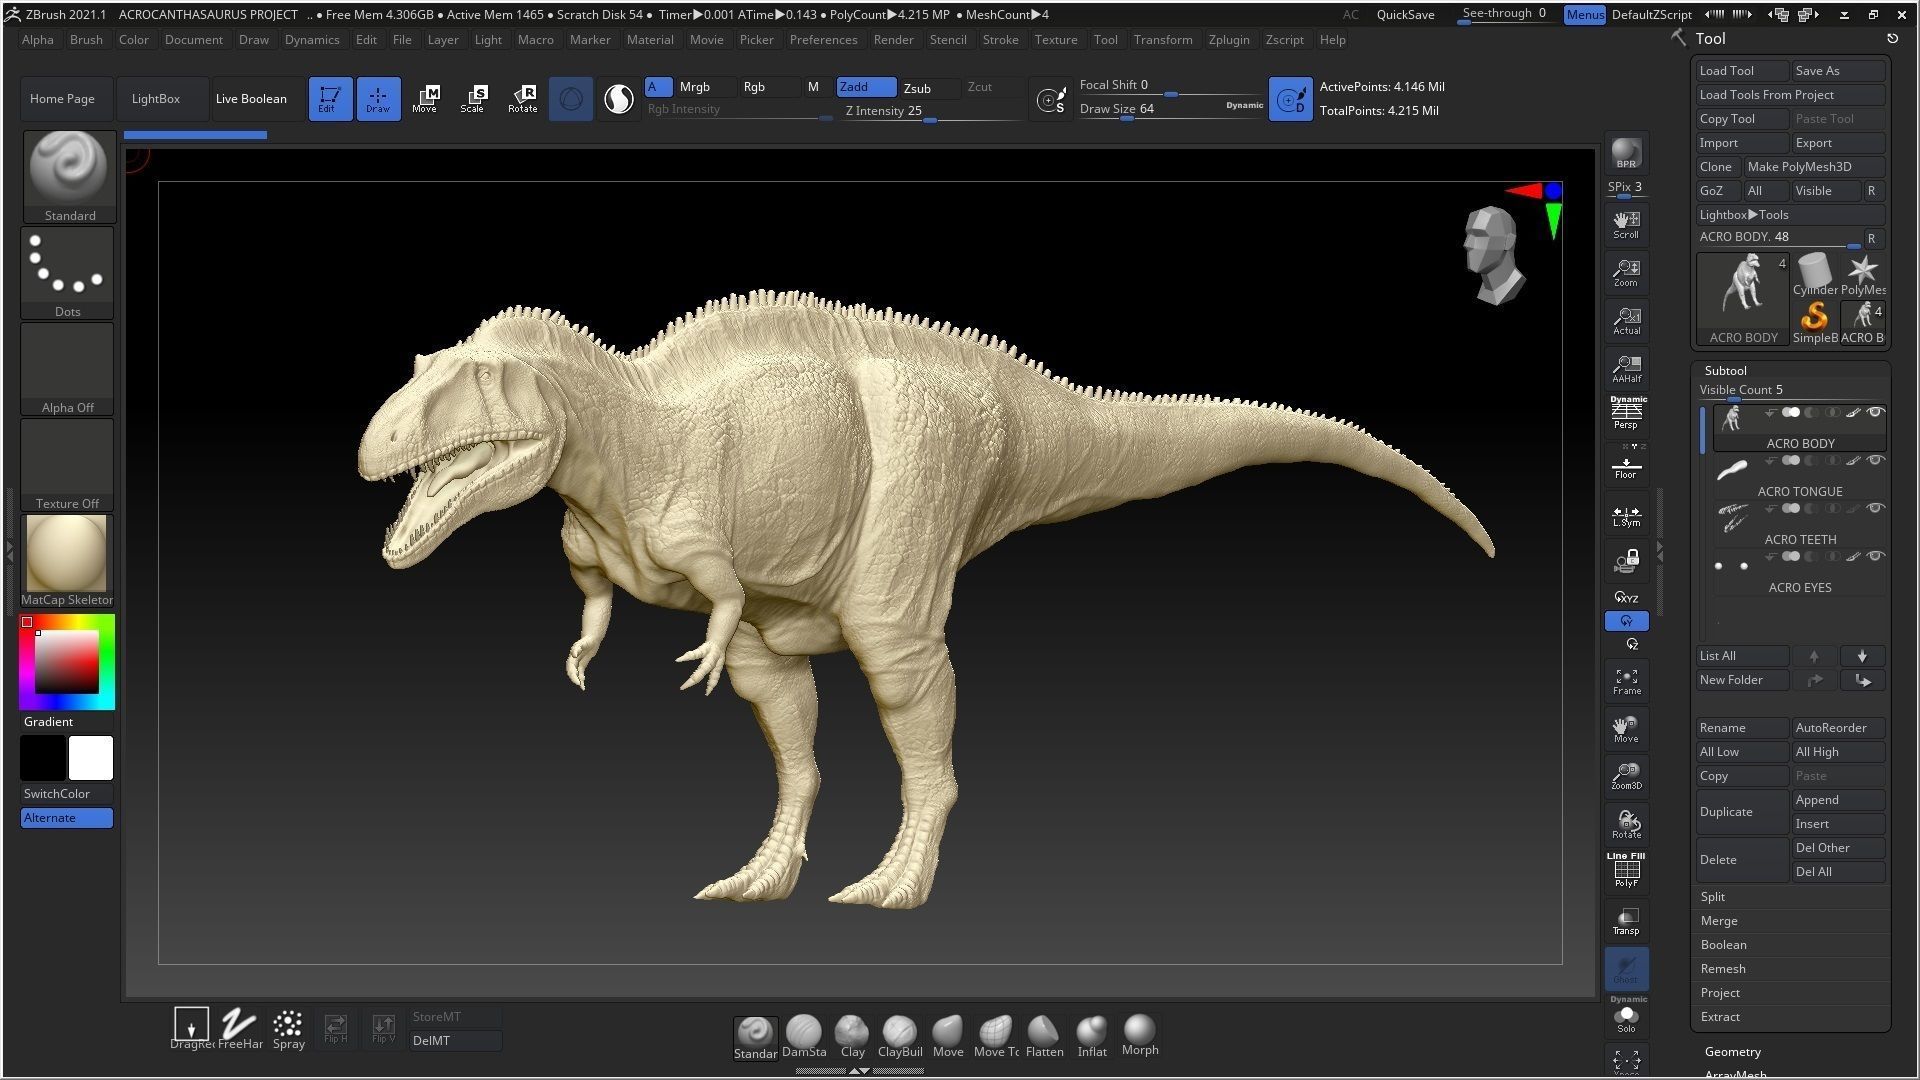Image resolution: width=1920 pixels, height=1080 pixels.
Task: Toggle Transp transparency mode
Action: 1626,921
